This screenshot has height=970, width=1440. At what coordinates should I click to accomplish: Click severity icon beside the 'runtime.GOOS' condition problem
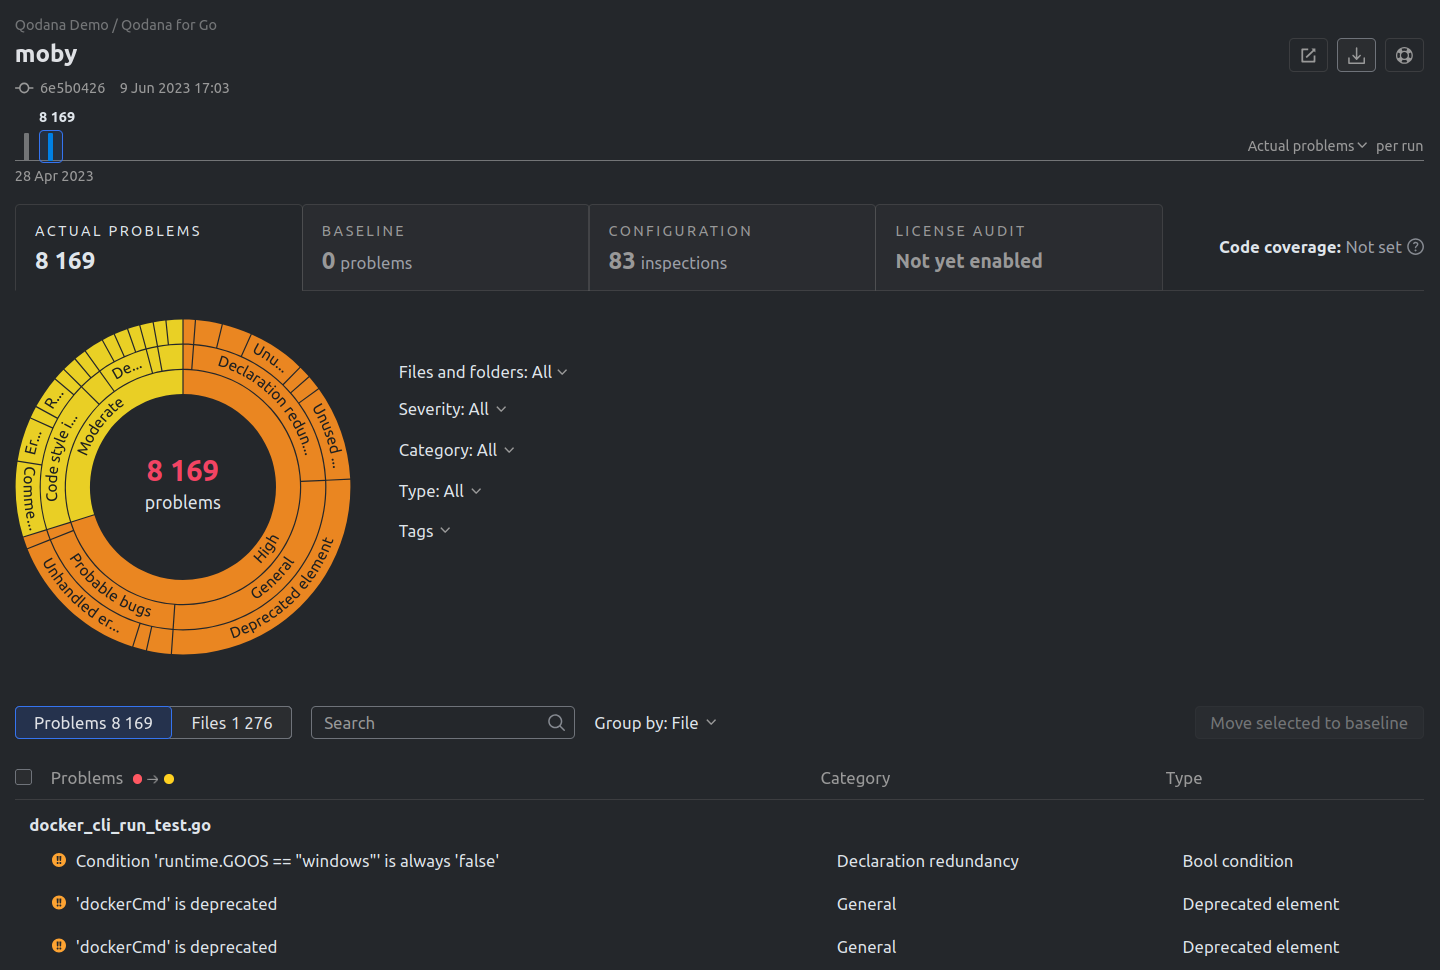(59, 861)
